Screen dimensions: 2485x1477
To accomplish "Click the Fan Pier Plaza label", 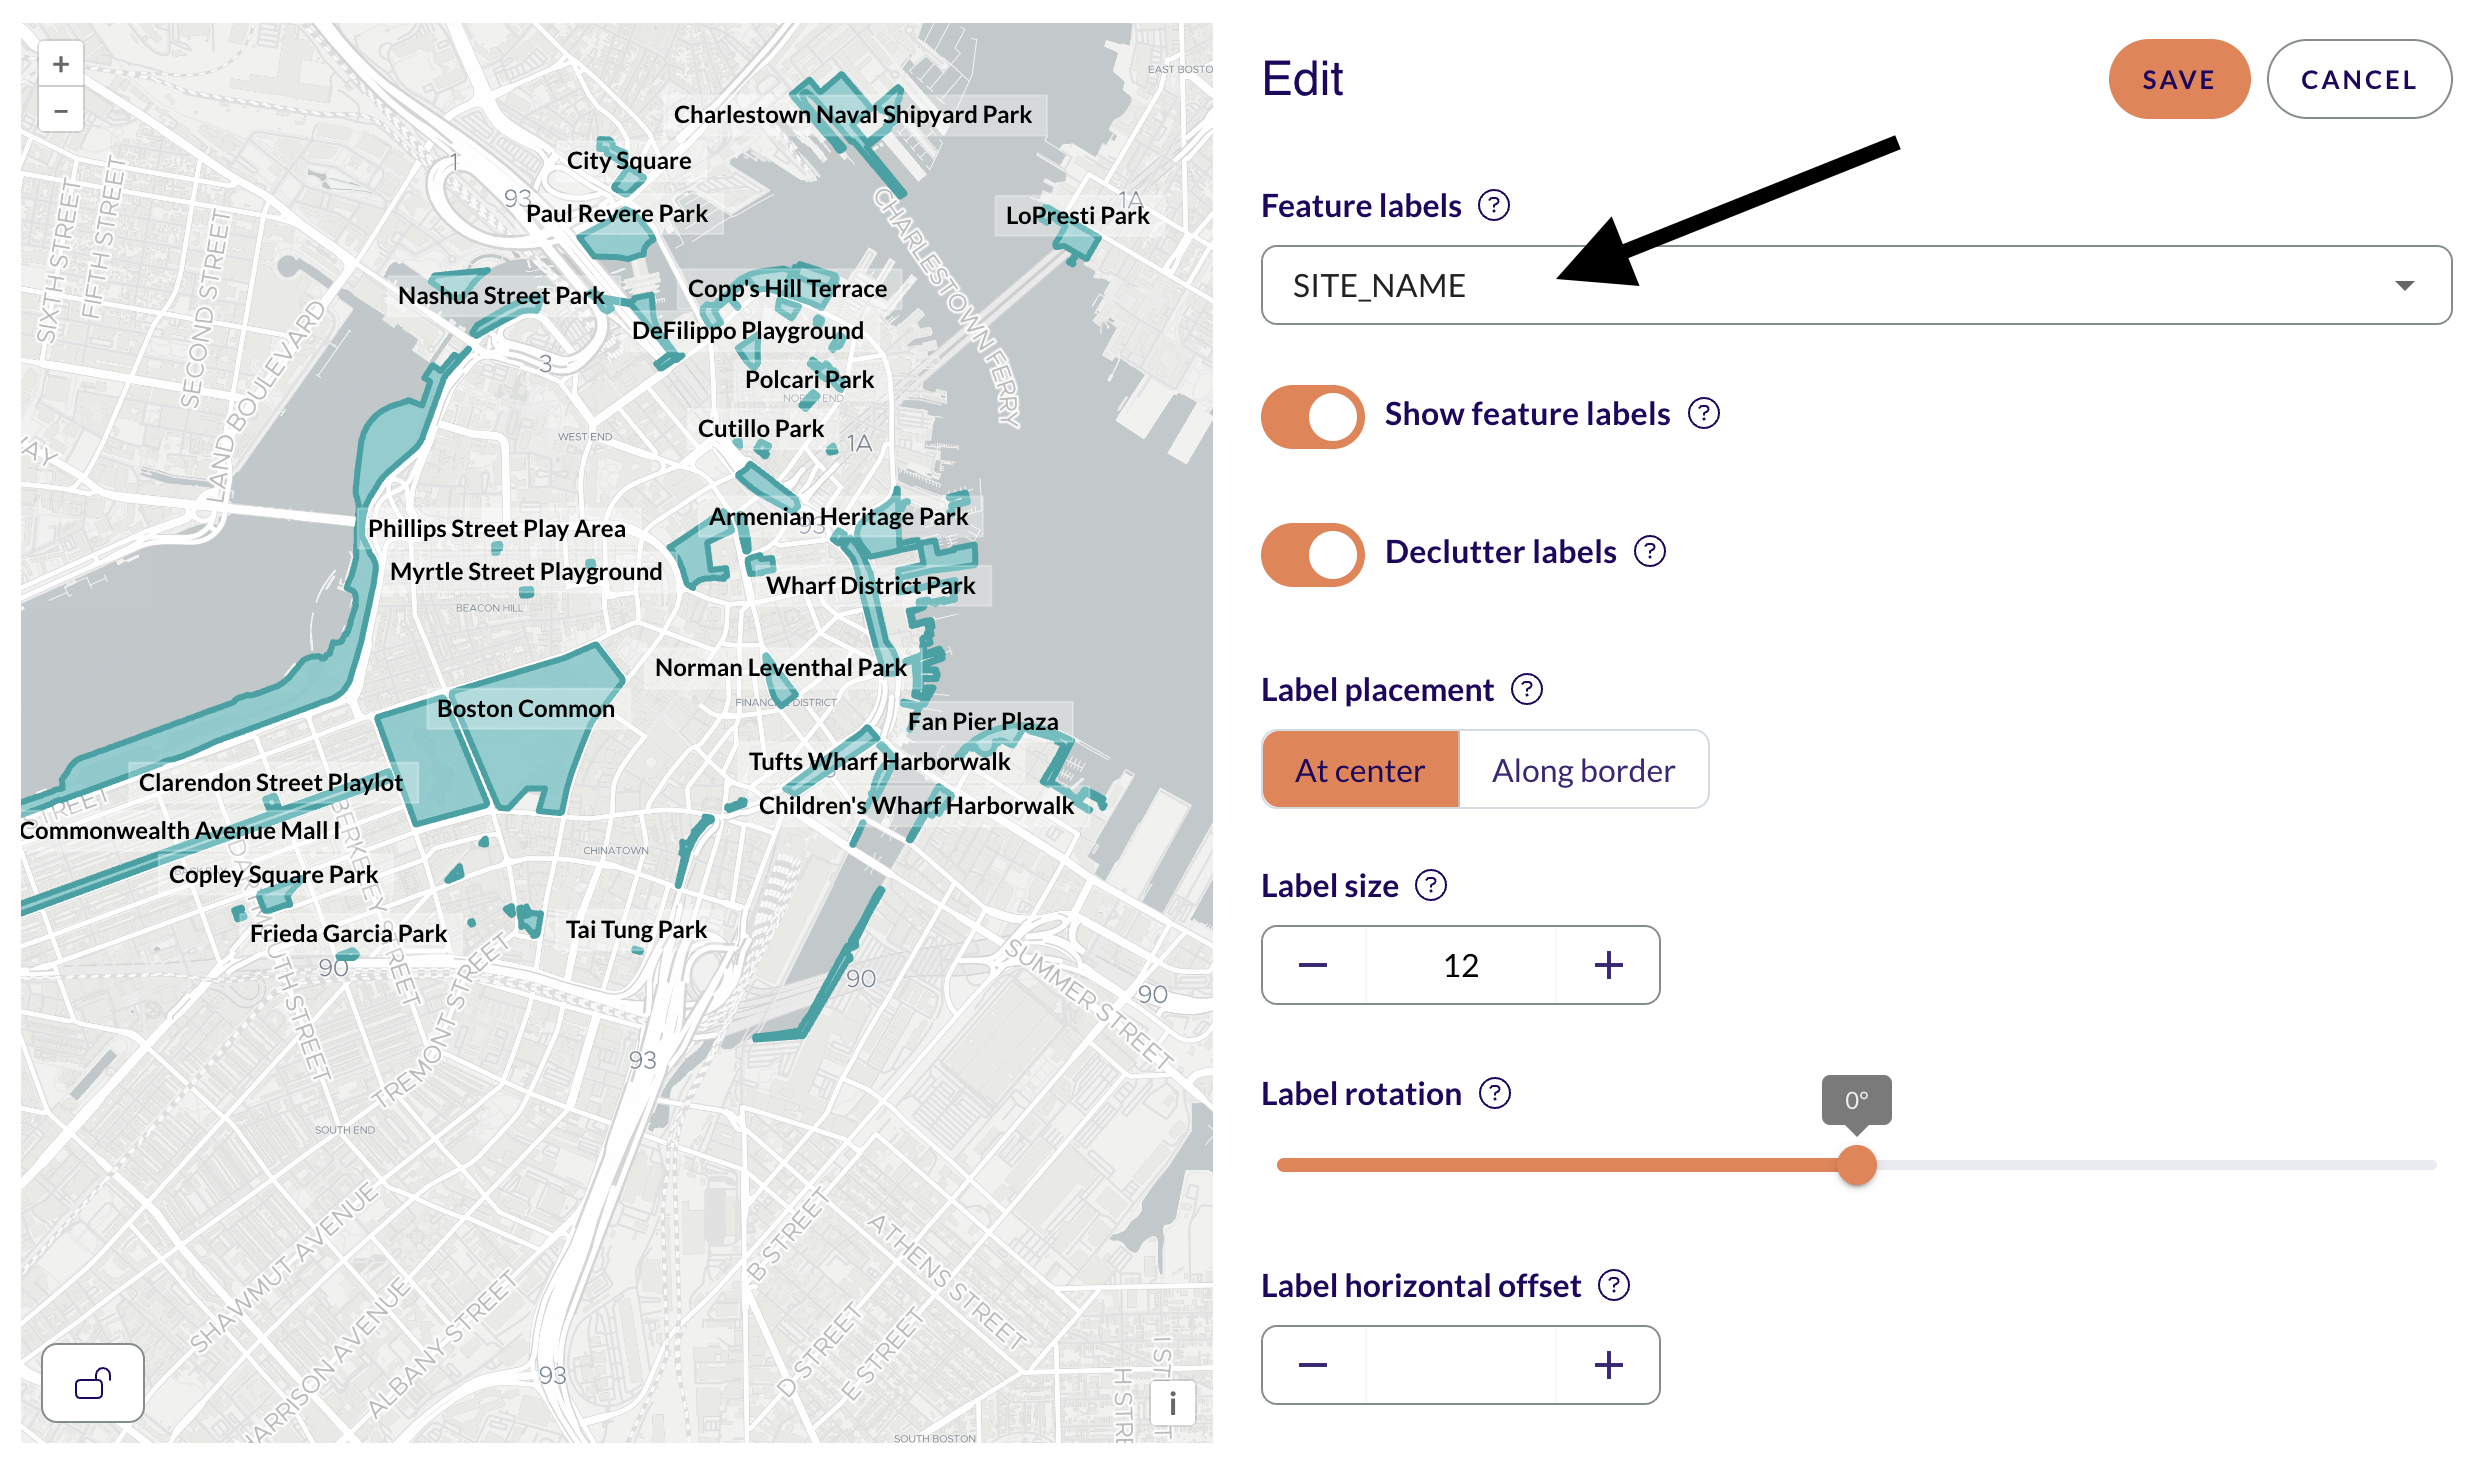I will point(983,721).
